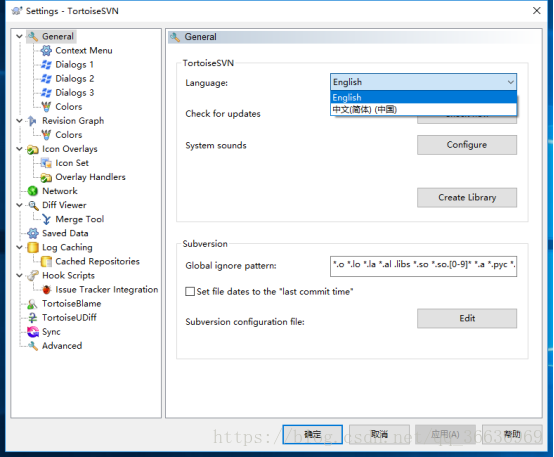Click the Configure system sounds button
Screen dimensions: 554x457
[x=467, y=145]
